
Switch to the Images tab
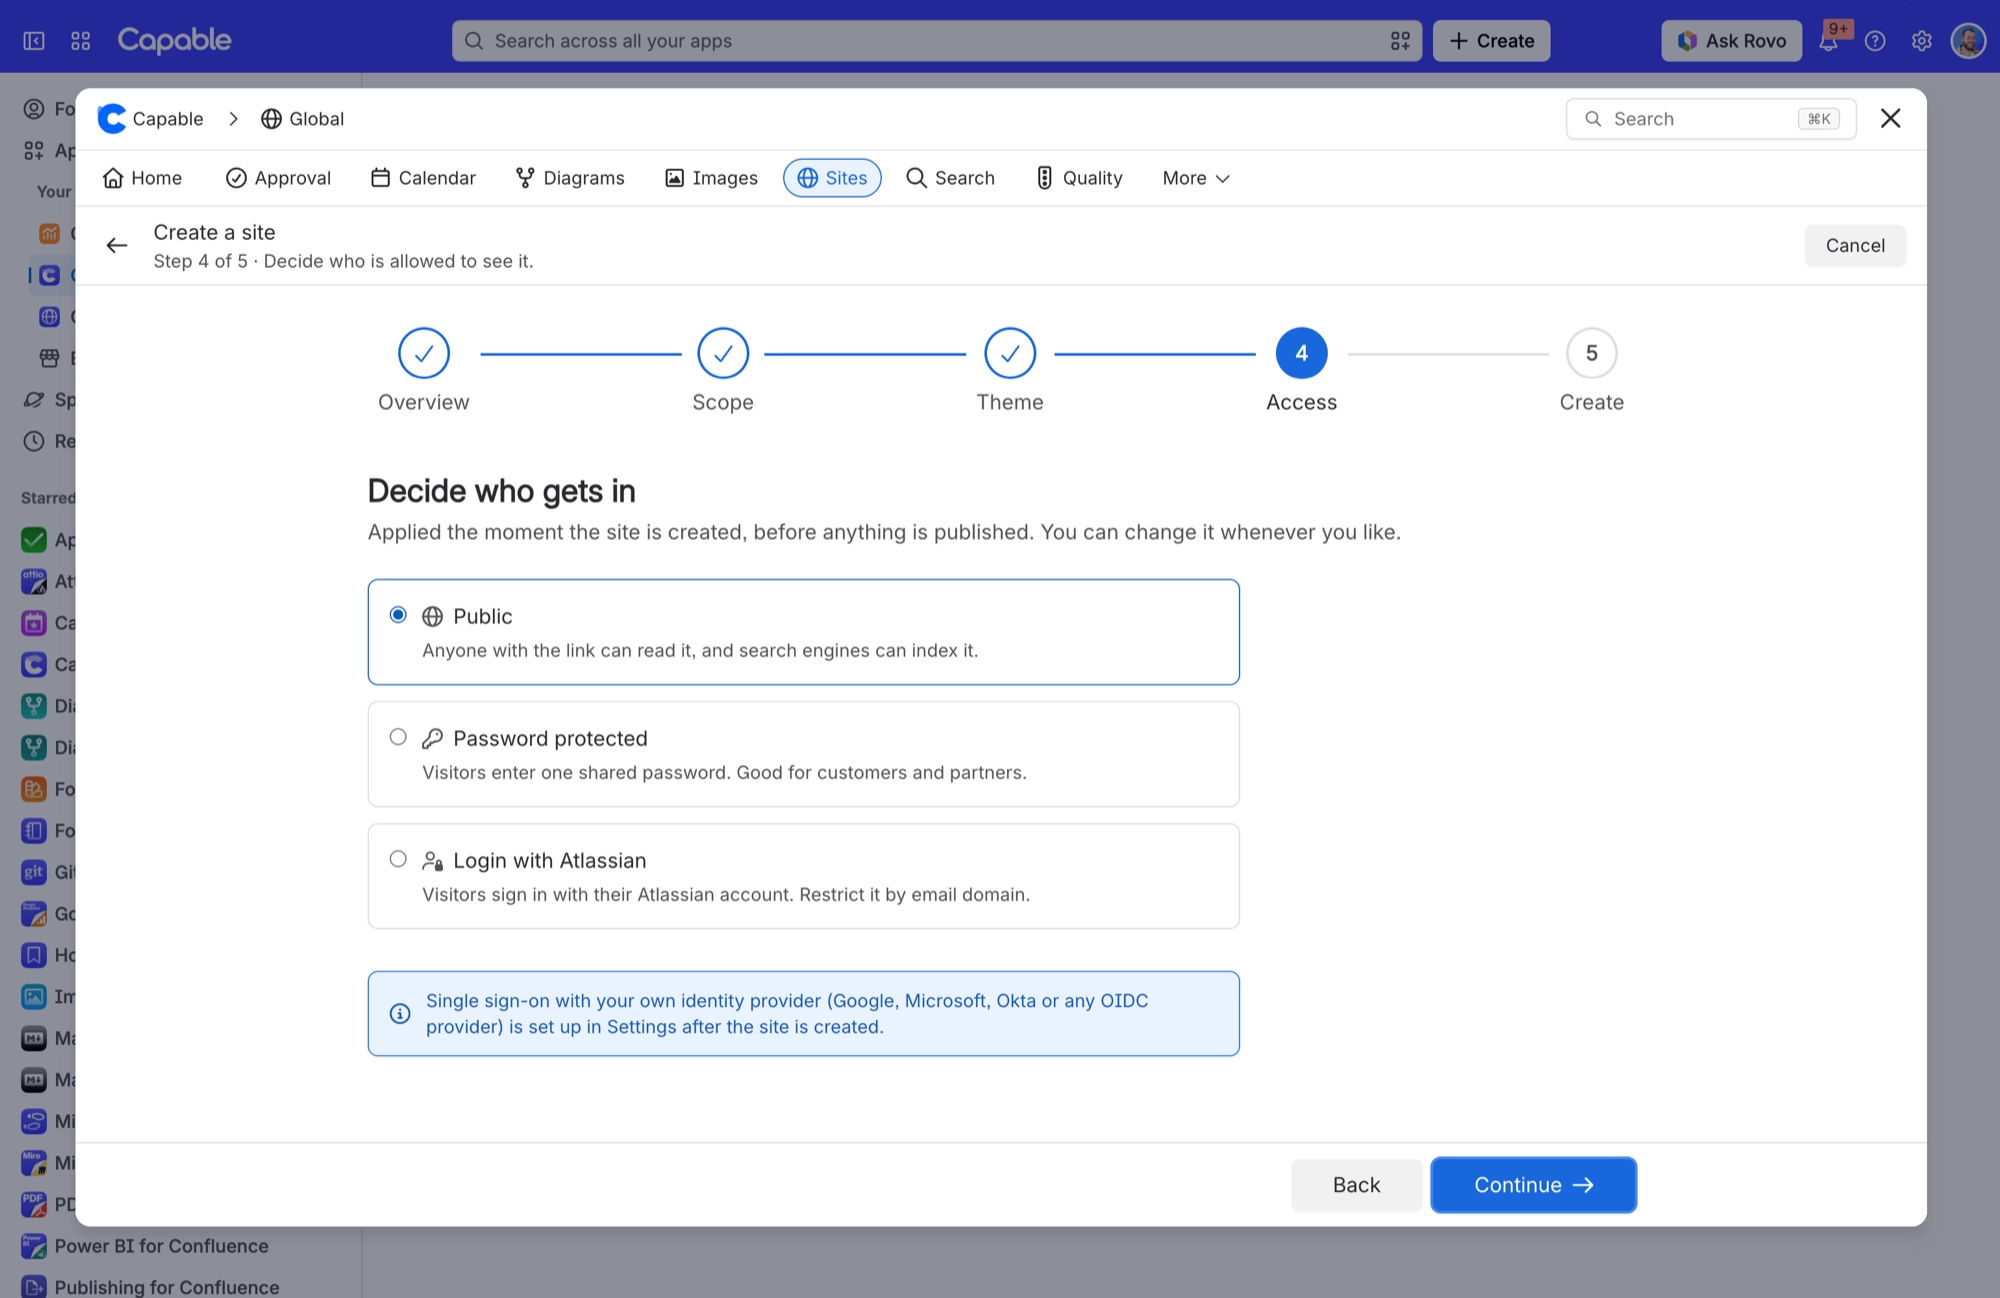tap(711, 178)
